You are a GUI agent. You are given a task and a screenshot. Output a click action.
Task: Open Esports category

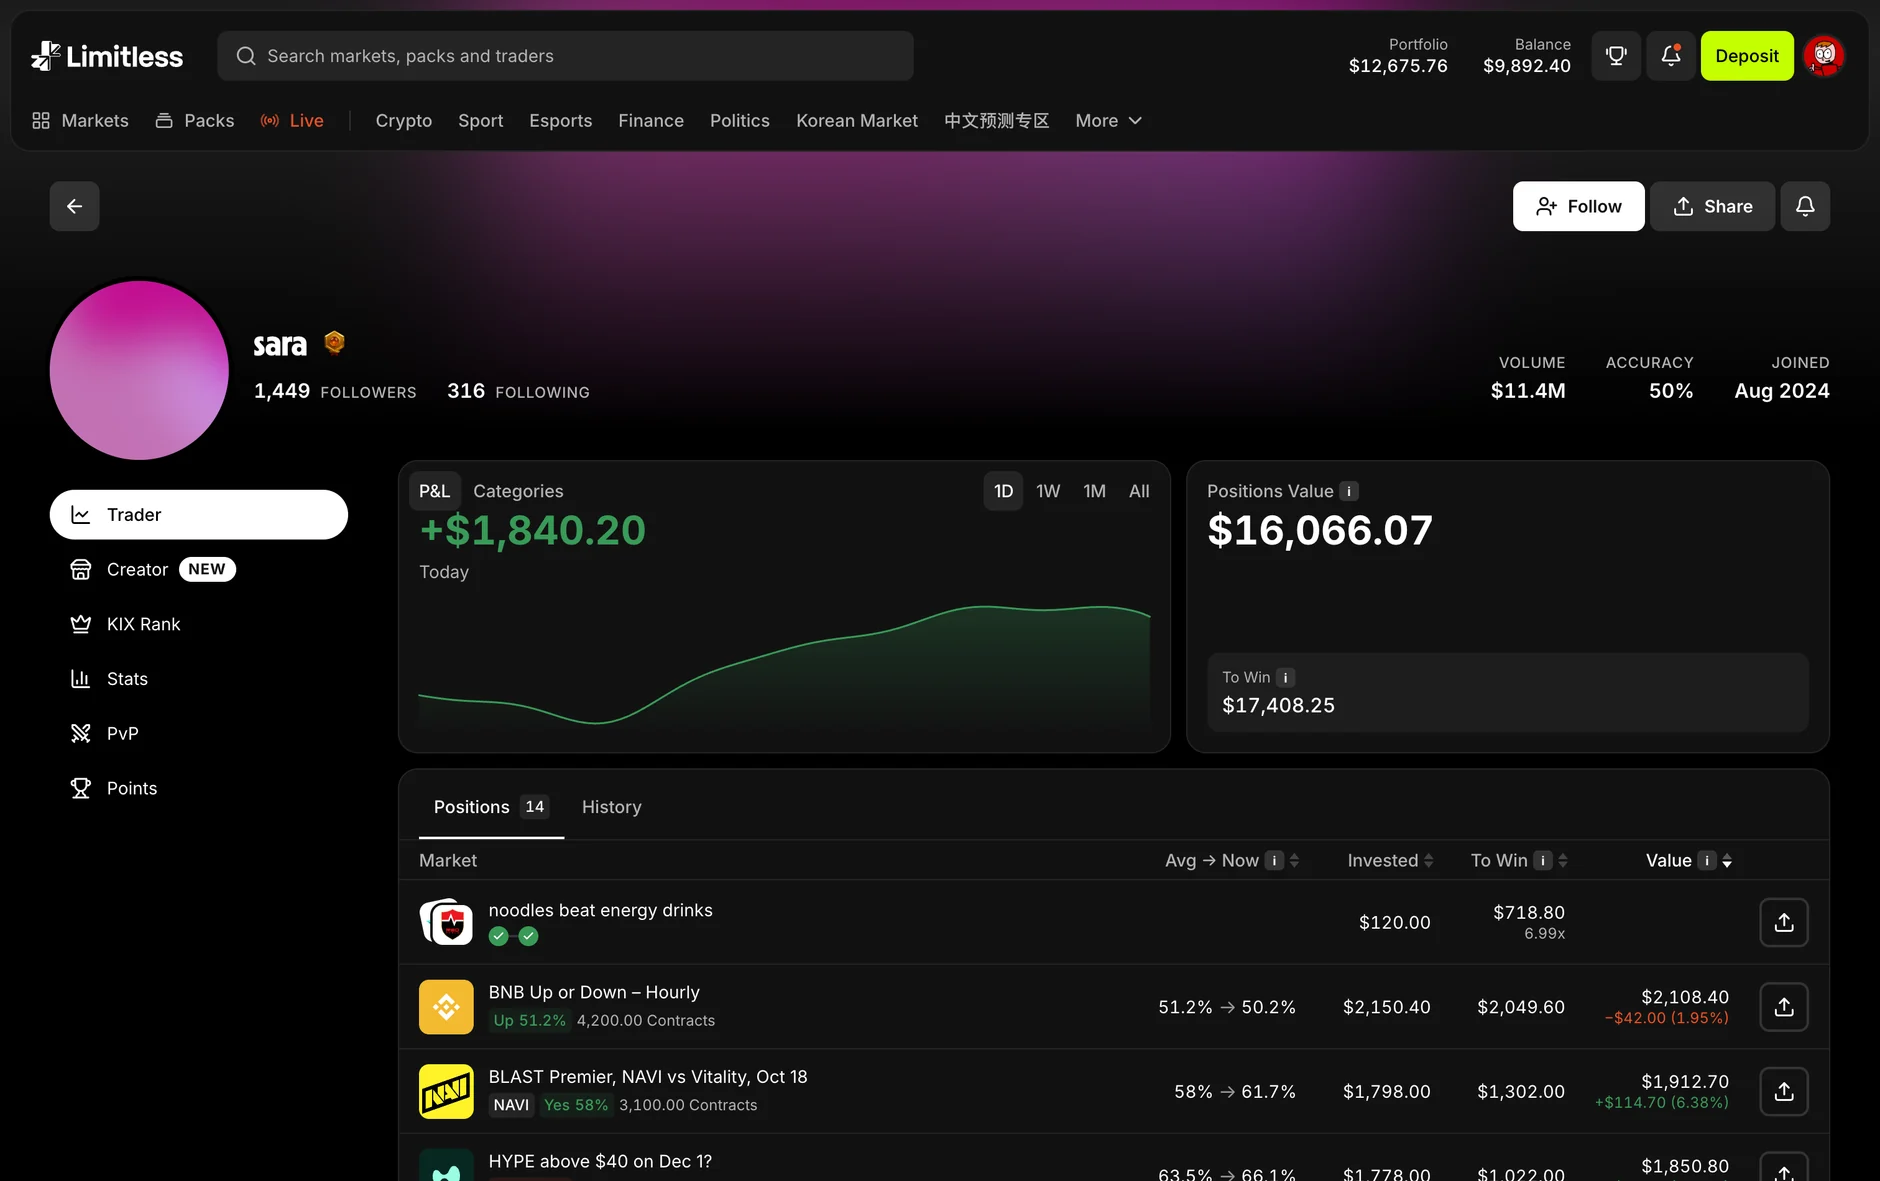pyautogui.click(x=561, y=121)
